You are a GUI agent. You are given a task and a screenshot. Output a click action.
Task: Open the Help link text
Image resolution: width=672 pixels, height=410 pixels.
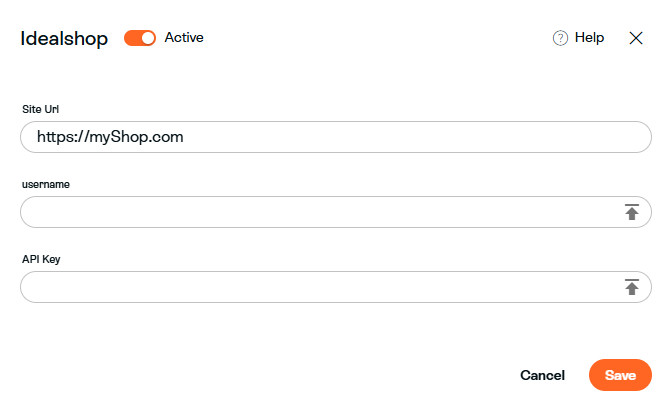pos(589,38)
